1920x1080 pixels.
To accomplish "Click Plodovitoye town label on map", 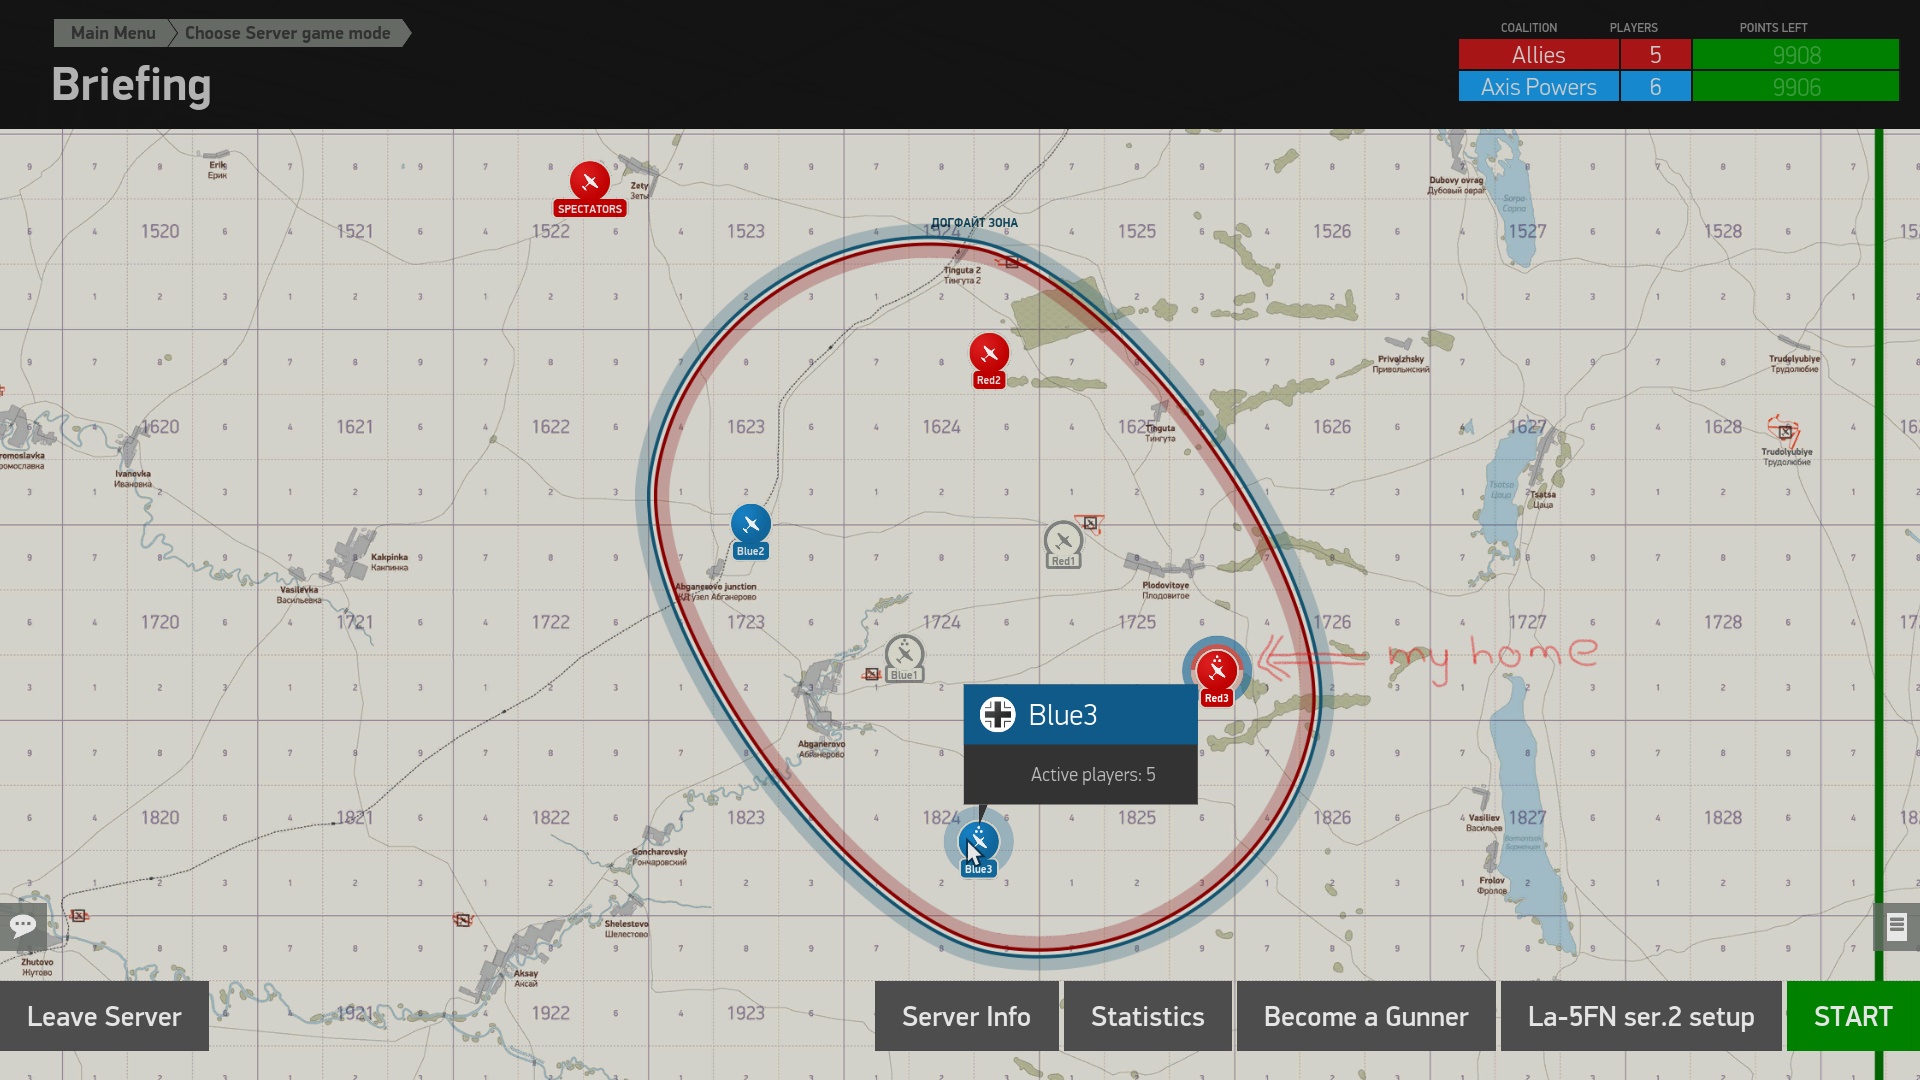I will [x=1166, y=590].
